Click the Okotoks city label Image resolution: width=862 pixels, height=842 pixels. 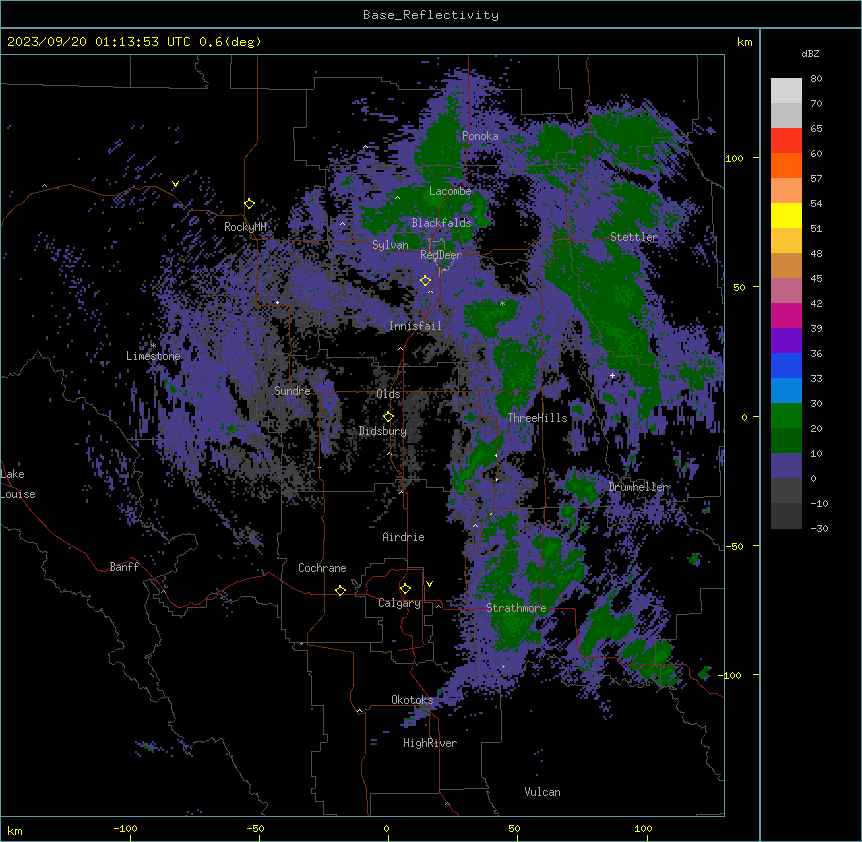pos(412,700)
